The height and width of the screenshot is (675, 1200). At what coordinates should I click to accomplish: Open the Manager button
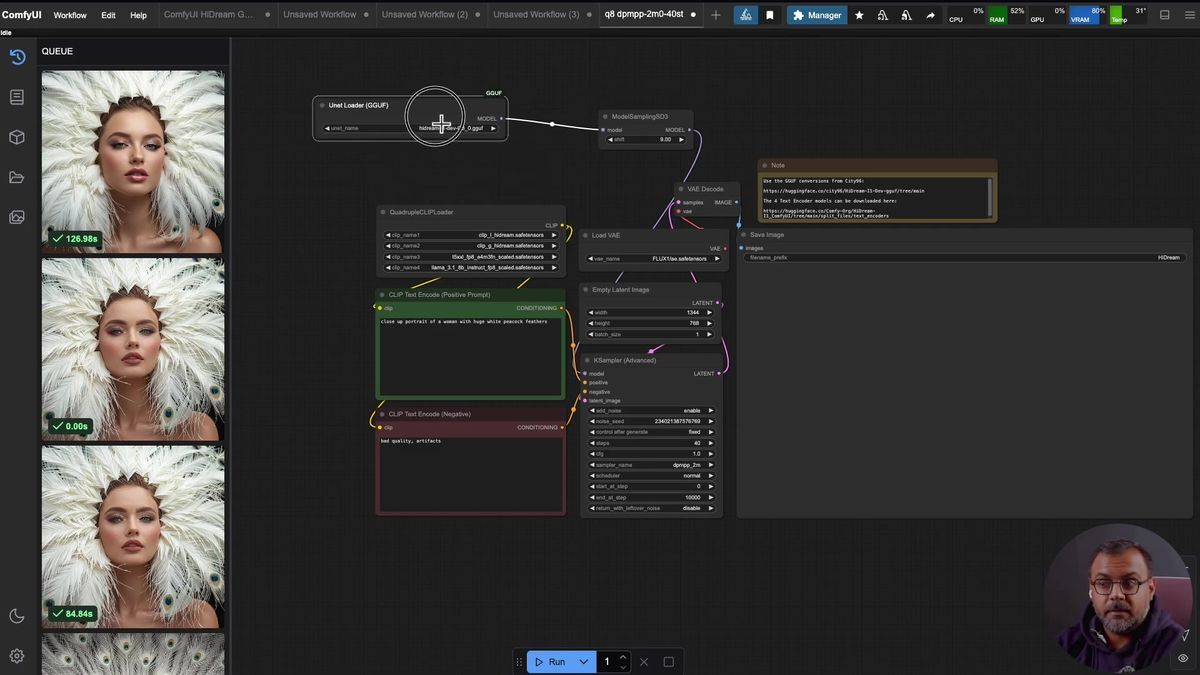pos(815,15)
